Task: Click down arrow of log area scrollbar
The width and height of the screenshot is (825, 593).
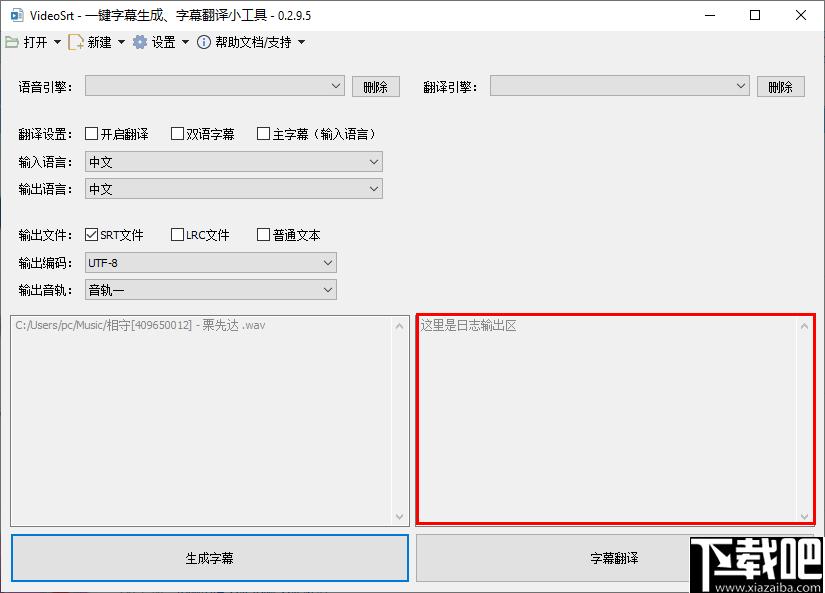Action: point(804,517)
